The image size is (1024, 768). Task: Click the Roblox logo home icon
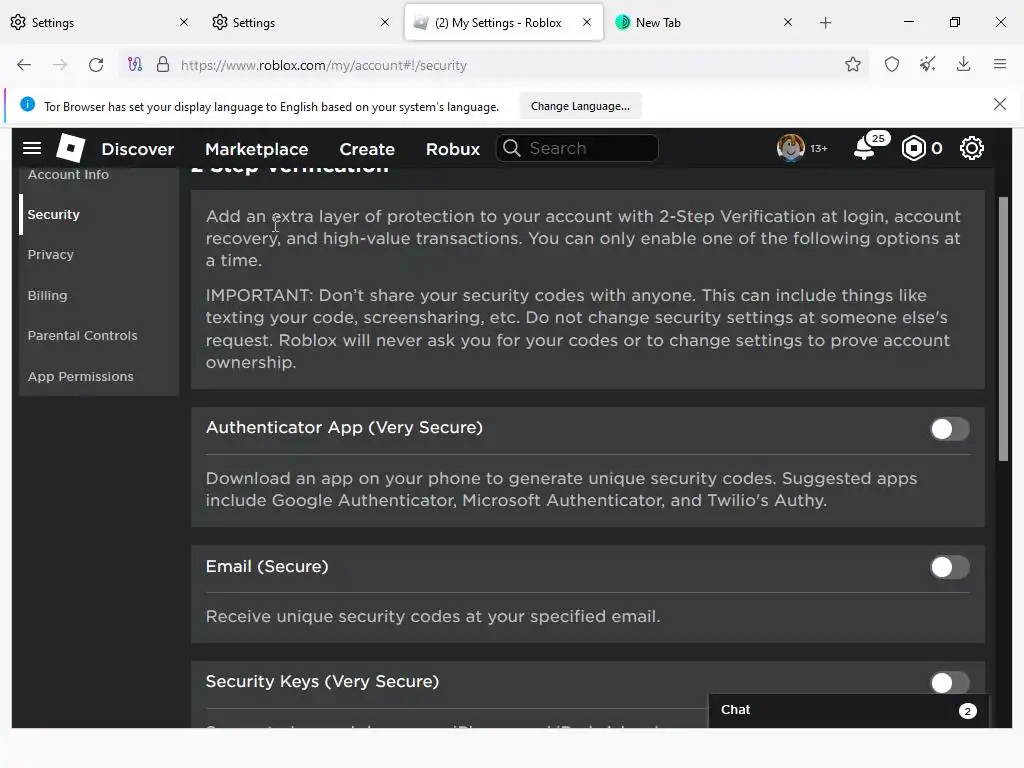point(71,148)
